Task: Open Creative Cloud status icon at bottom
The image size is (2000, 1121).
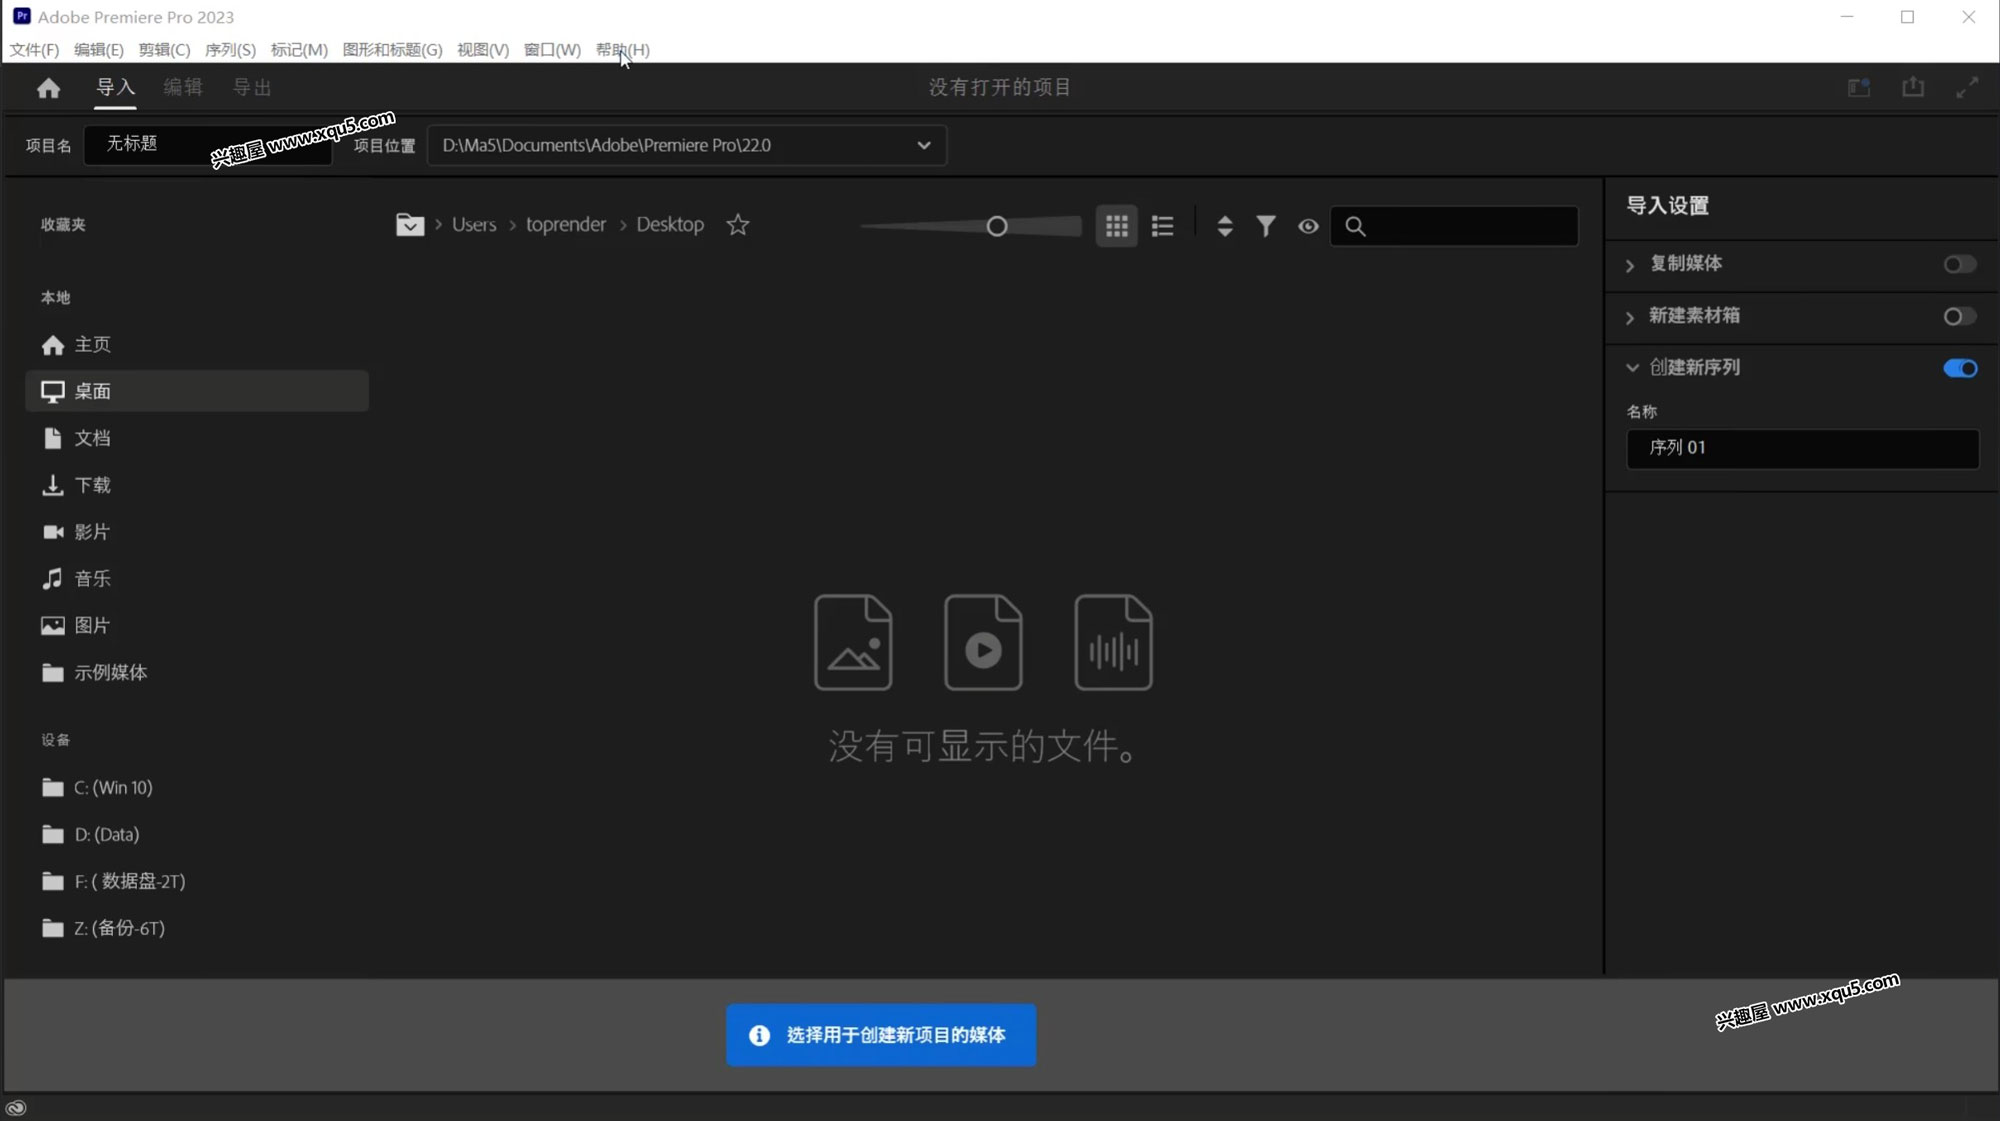Action: [16, 1107]
